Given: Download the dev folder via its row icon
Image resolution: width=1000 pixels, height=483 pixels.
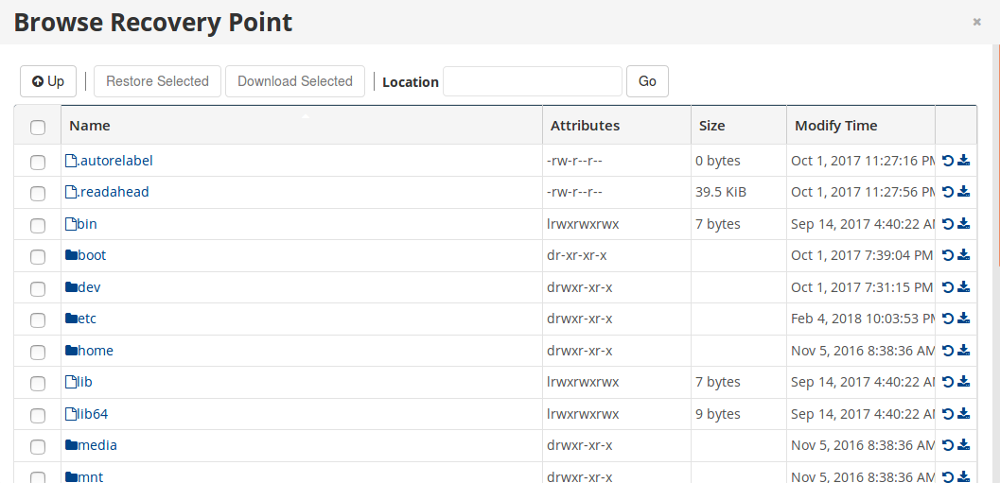Looking at the screenshot, I should [964, 287].
